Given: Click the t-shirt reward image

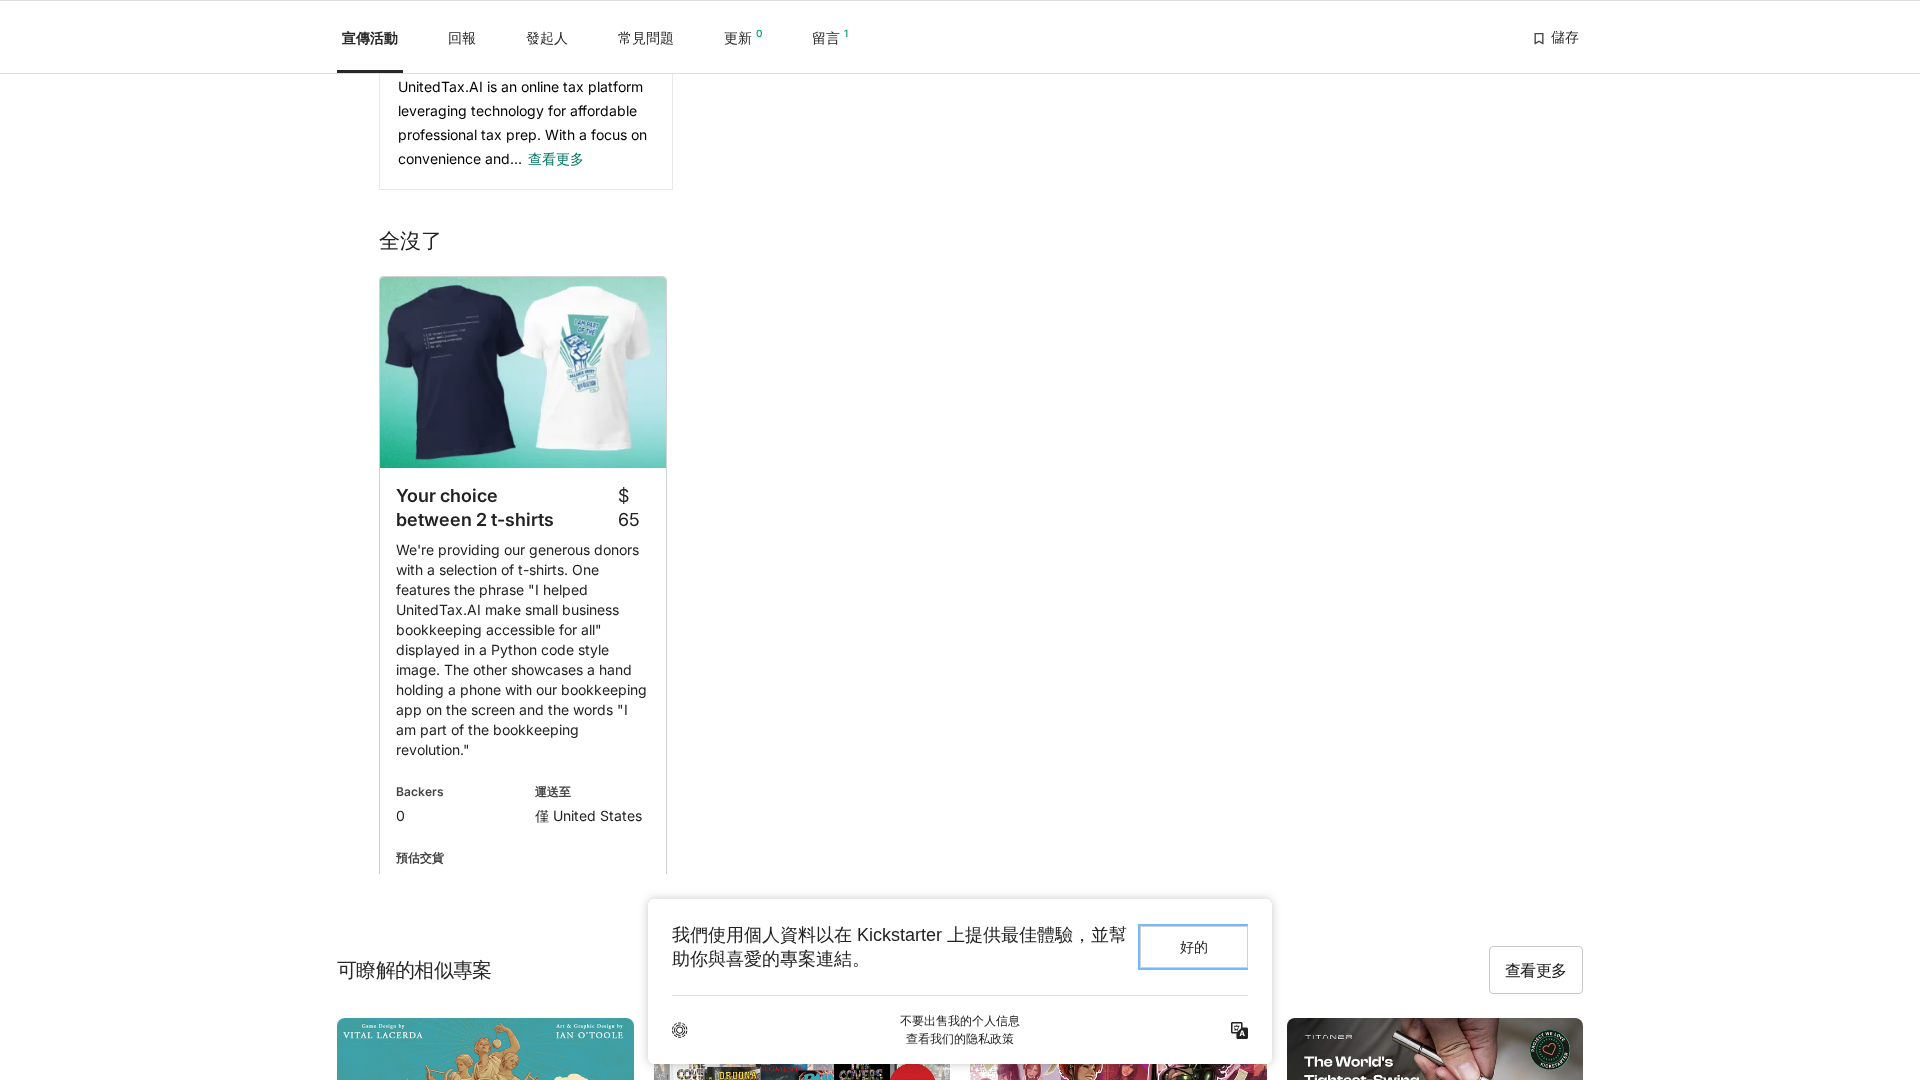Looking at the screenshot, I should [x=523, y=372].
